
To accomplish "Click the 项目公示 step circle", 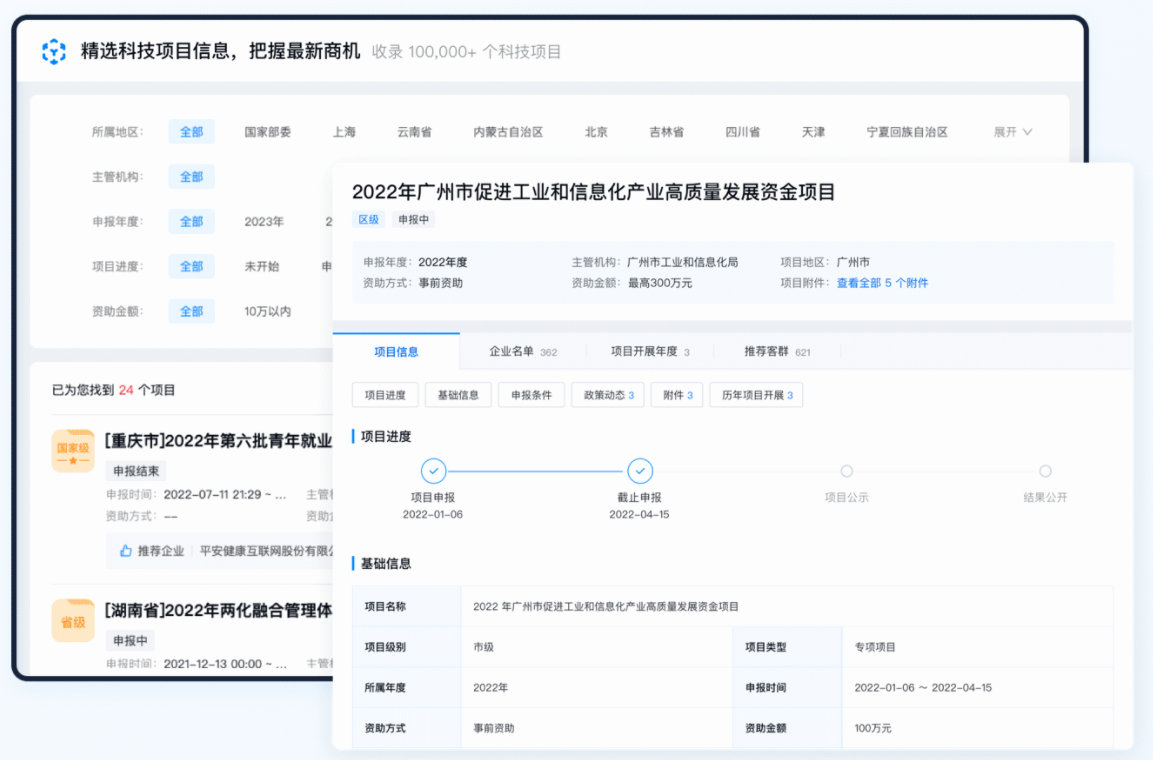I will point(847,471).
